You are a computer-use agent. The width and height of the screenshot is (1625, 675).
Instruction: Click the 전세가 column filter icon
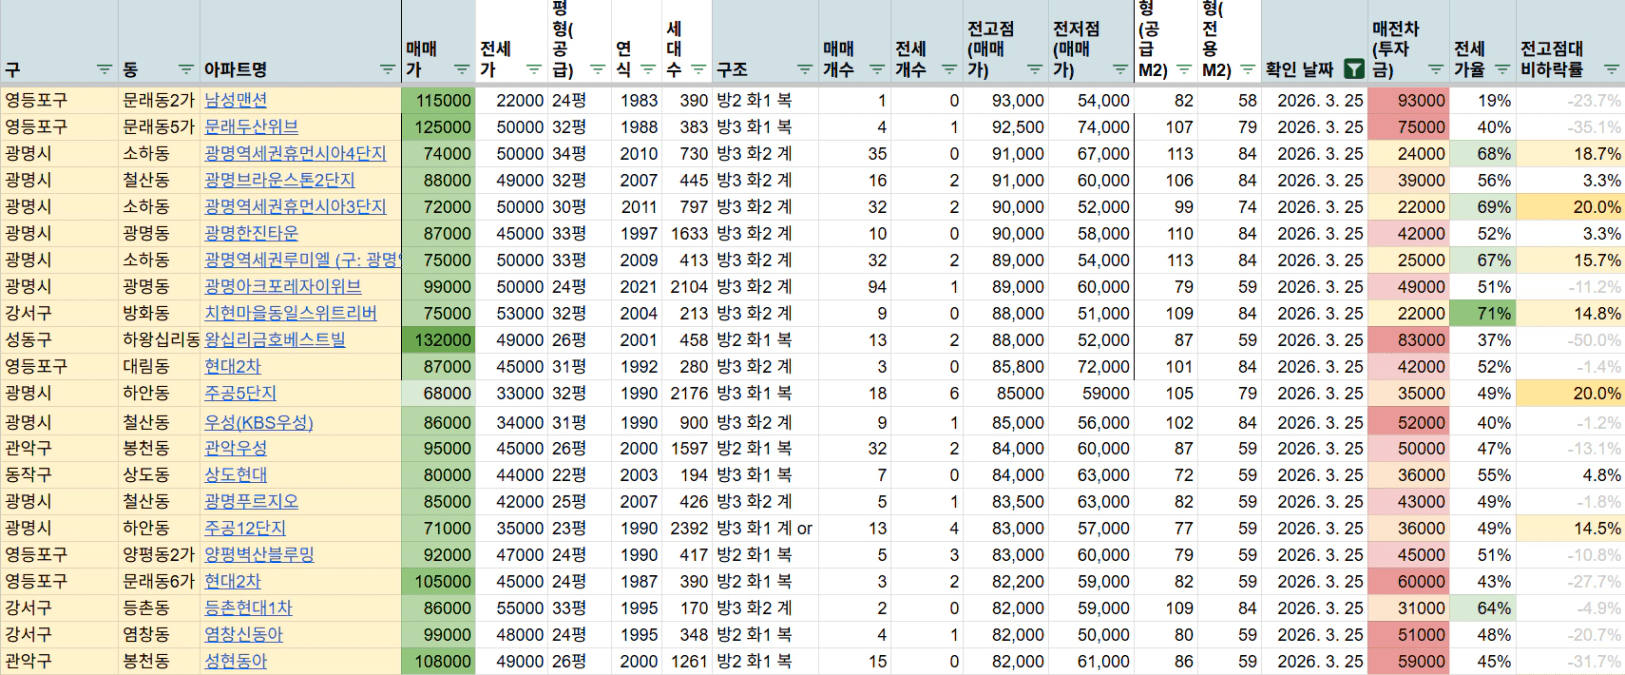534,69
